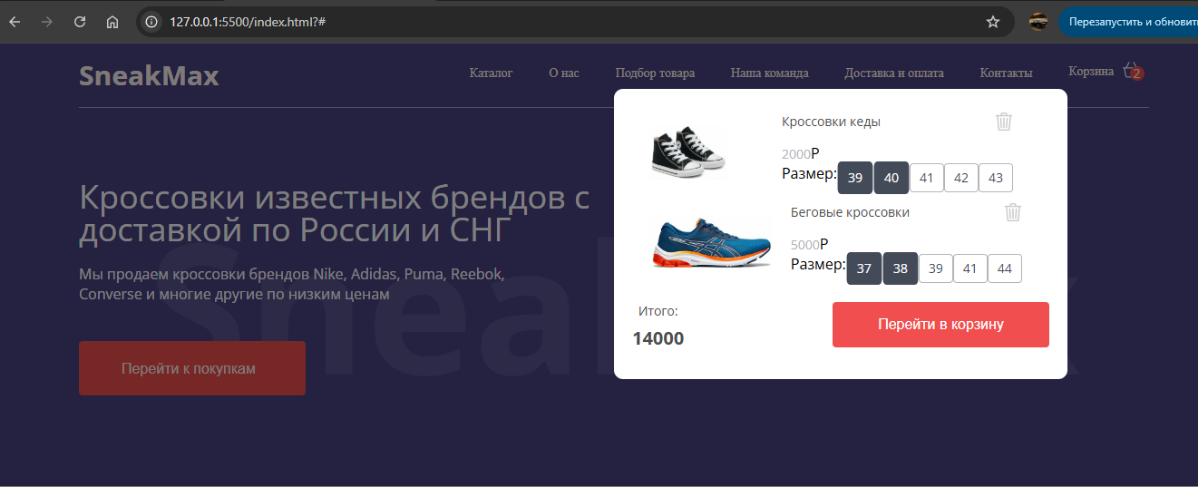Open the blue running shoe thumbnail

pos(712,244)
